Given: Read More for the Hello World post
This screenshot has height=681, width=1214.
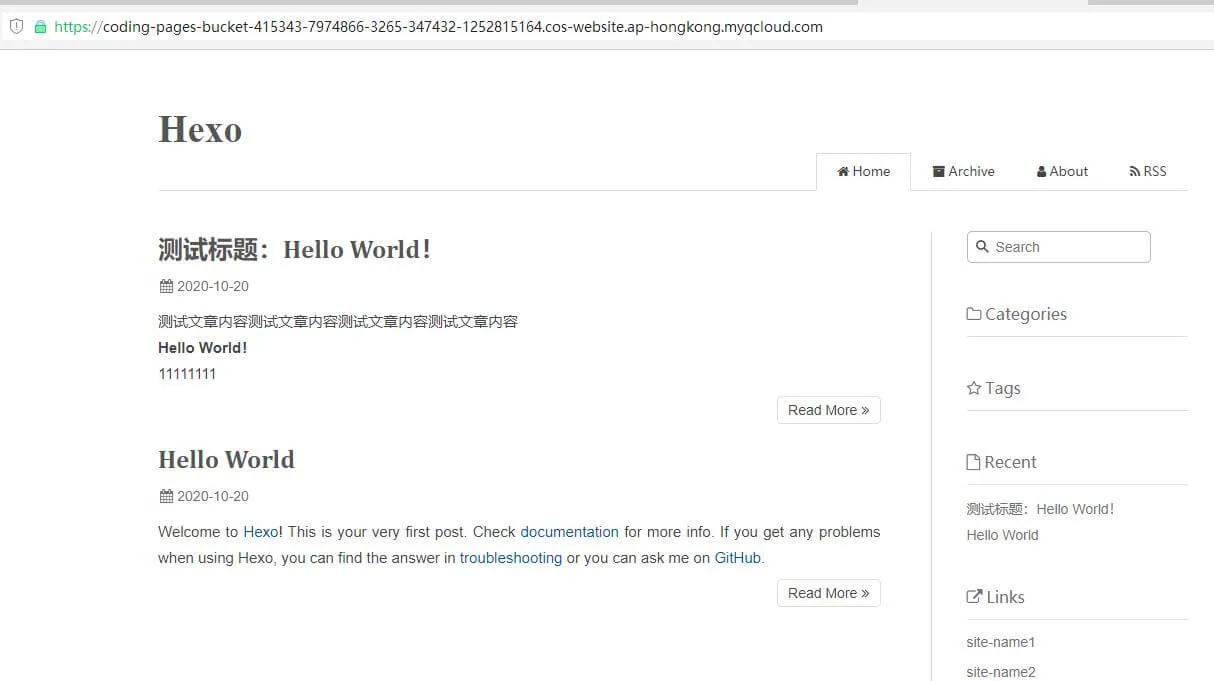Looking at the screenshot, I should pyautogui.click(x=828, y=593).
